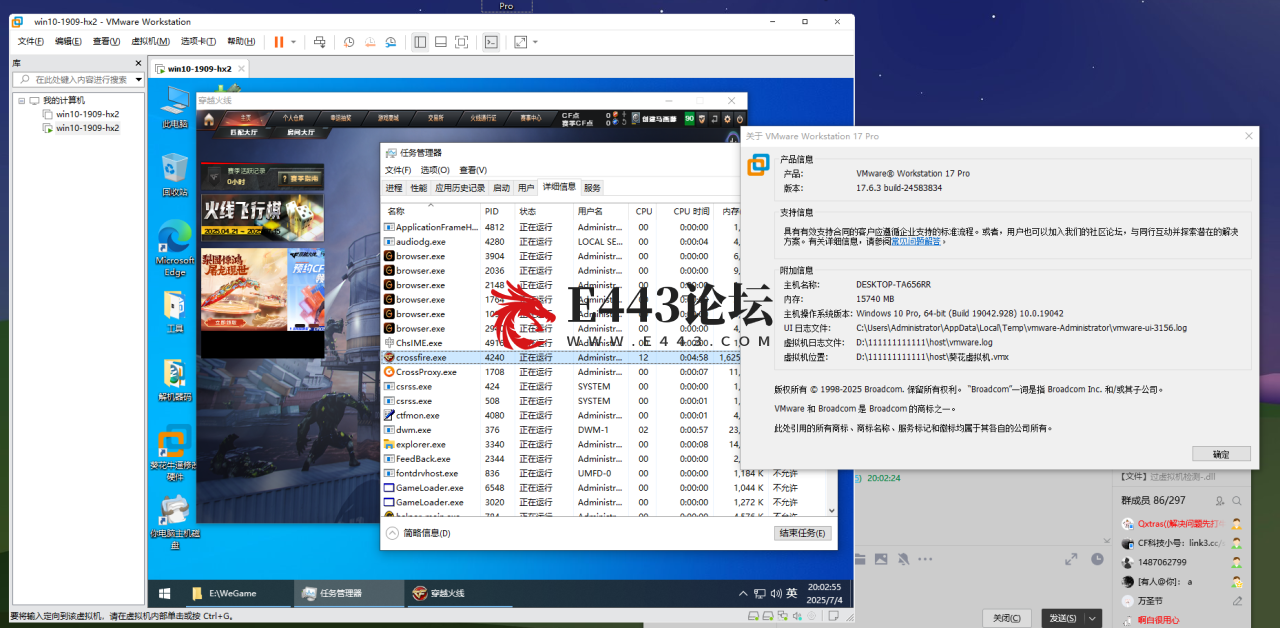This screenshot has height=628, width=1280.
Task: Select the crossfire.exe process row
Action: pos(561,357)
